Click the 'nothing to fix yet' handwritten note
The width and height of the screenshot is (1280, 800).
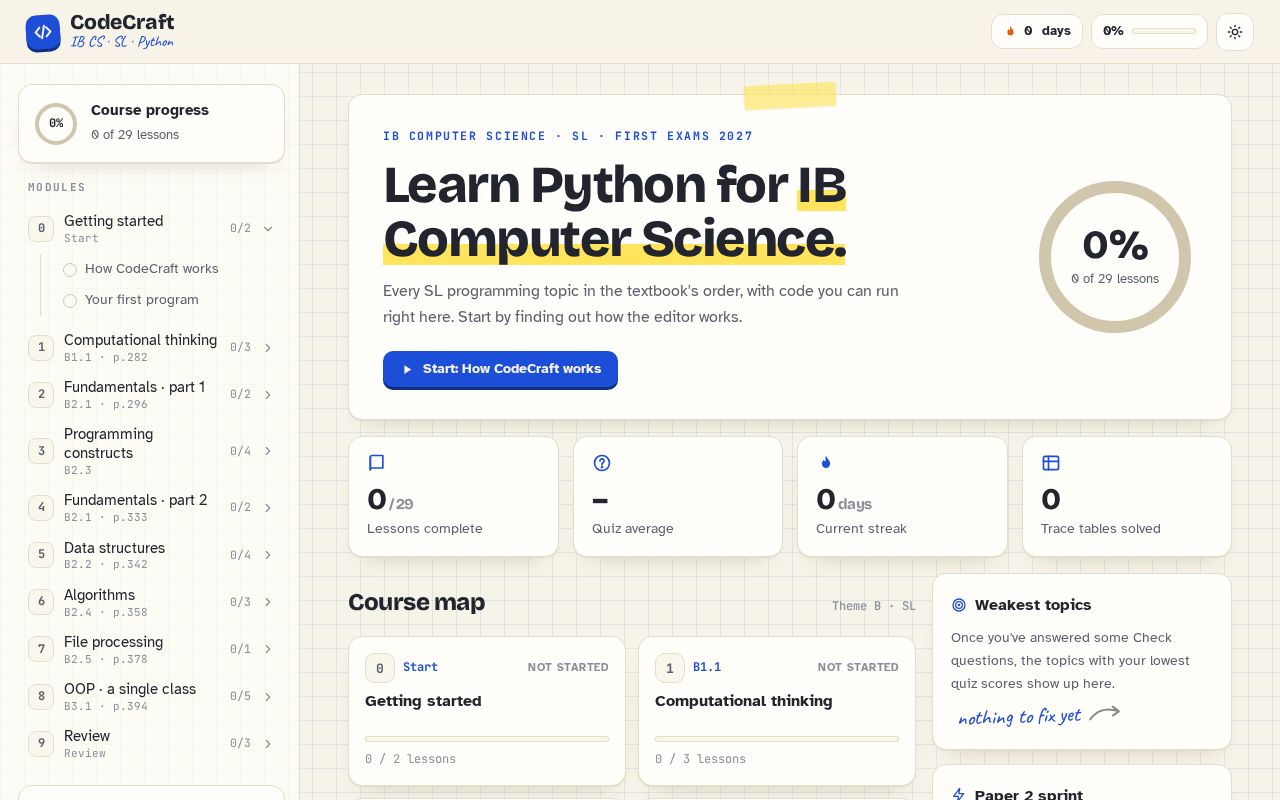[x=1019, y=717]
